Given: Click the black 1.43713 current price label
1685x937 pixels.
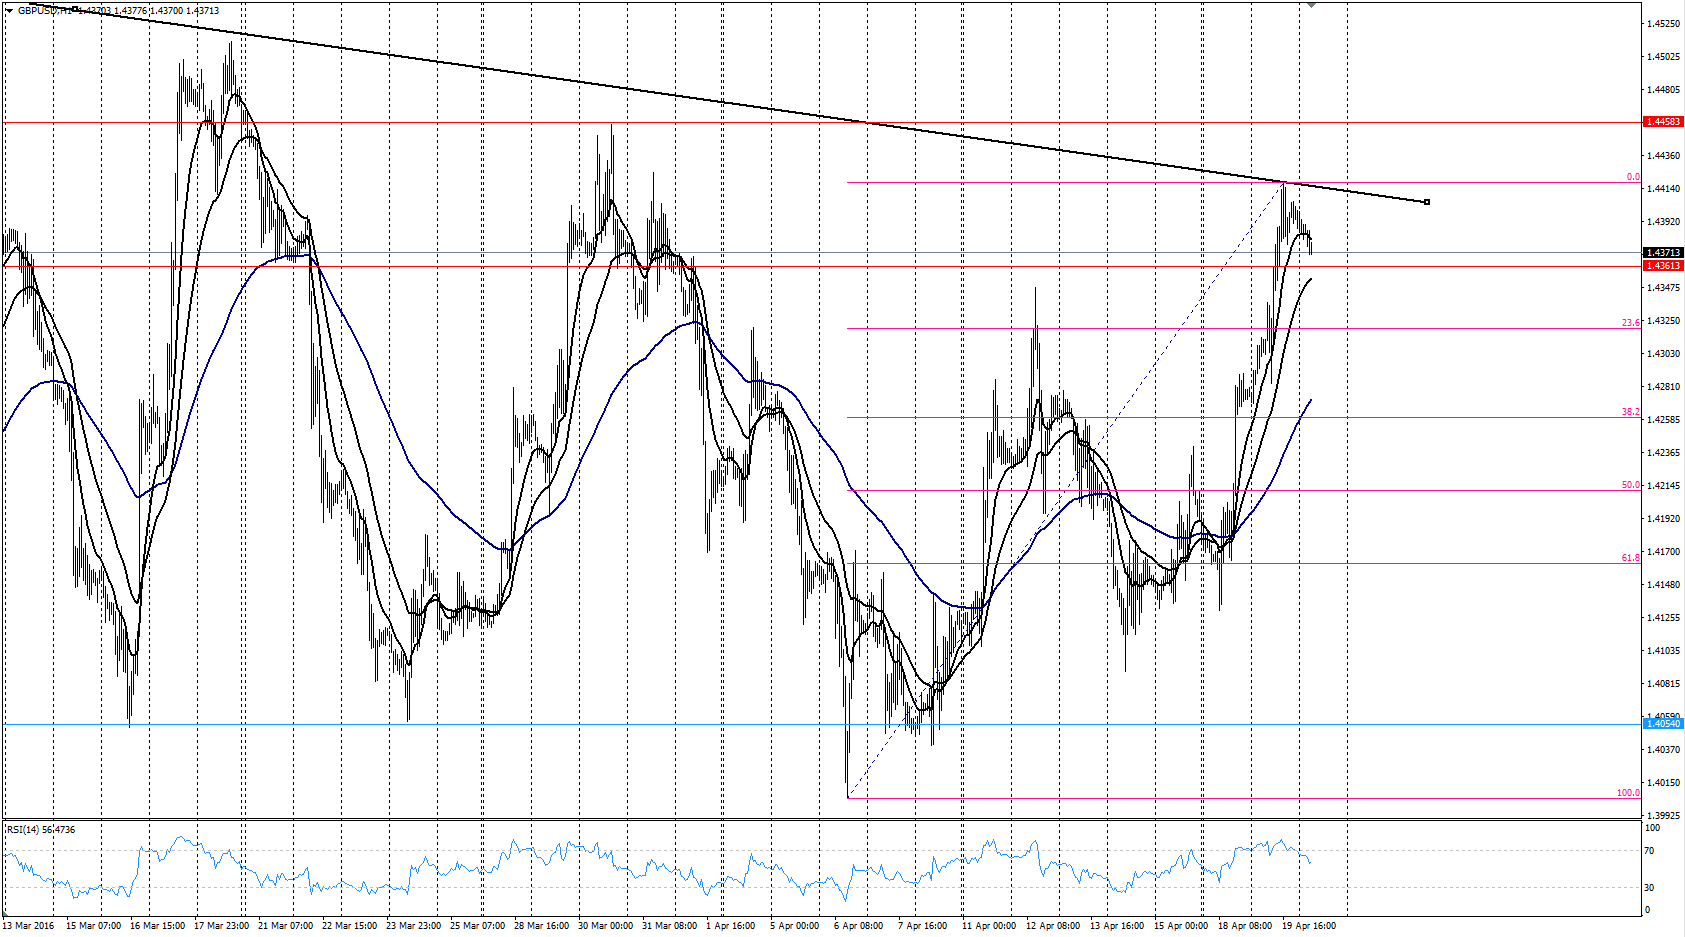Looking at the screenshot, I should (x=1663, y=253).
